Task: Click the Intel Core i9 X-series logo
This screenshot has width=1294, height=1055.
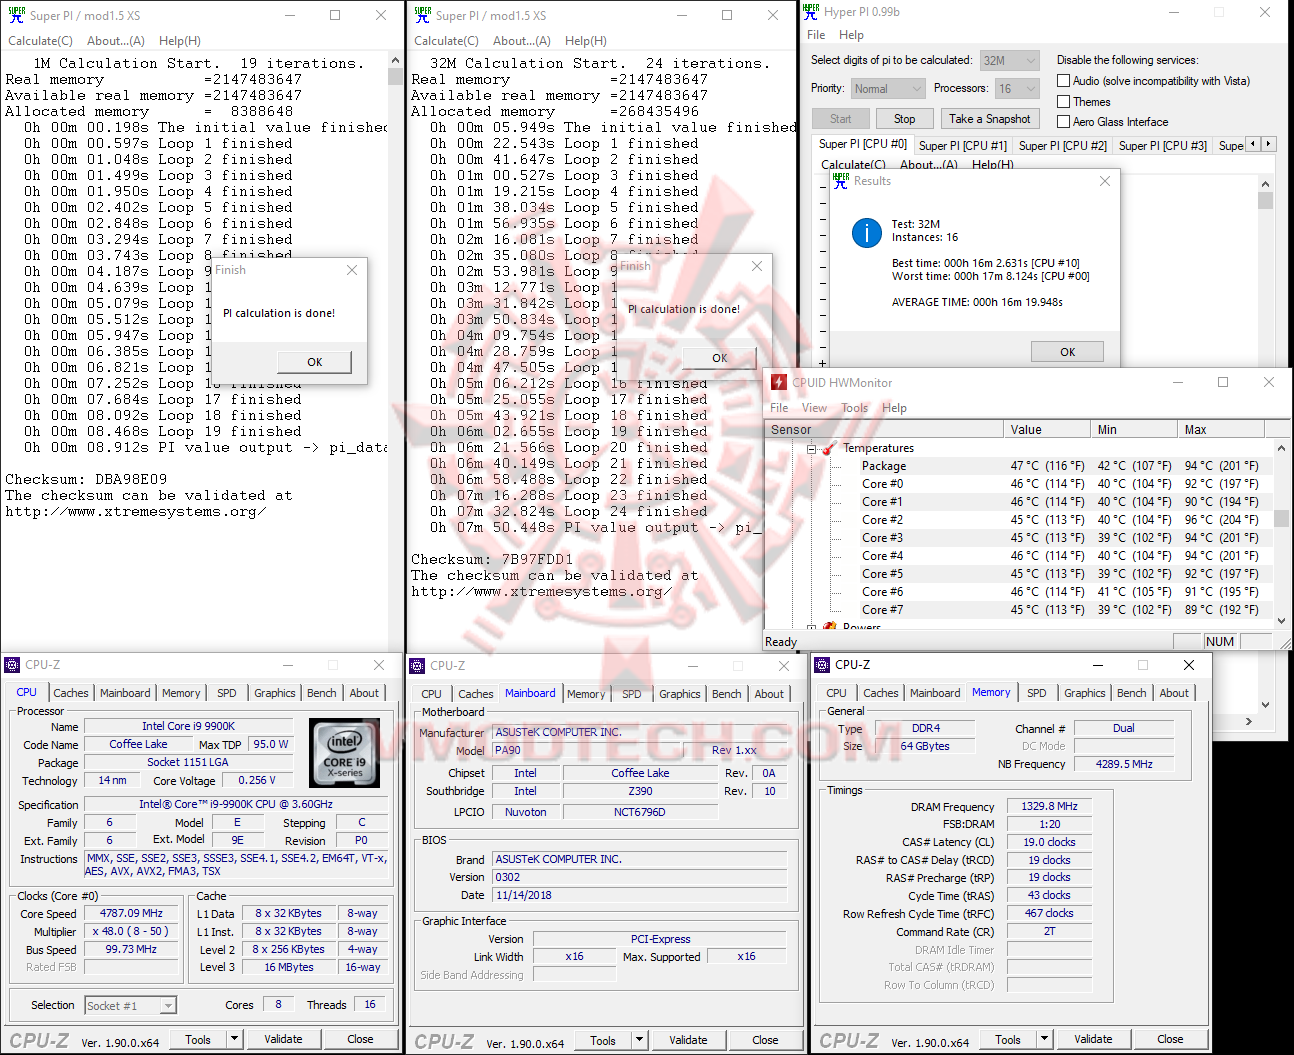Action: (345, 753)
